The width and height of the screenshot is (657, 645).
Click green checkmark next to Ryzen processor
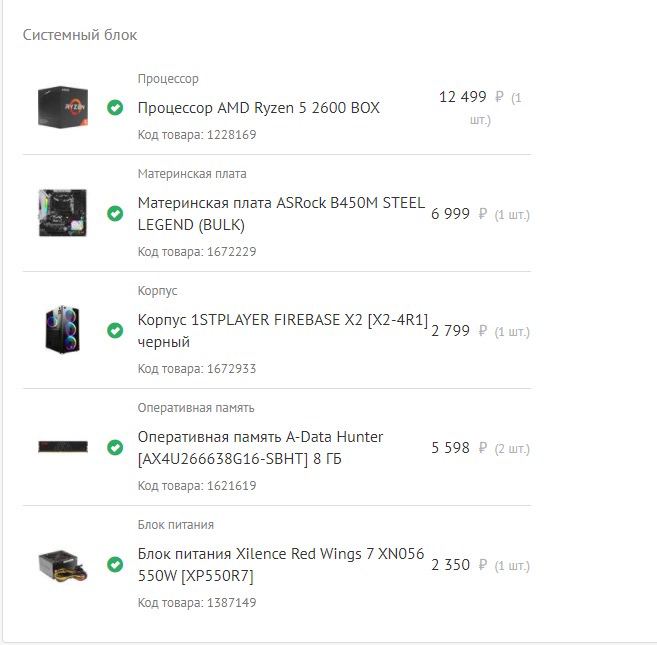click(115, 107)
